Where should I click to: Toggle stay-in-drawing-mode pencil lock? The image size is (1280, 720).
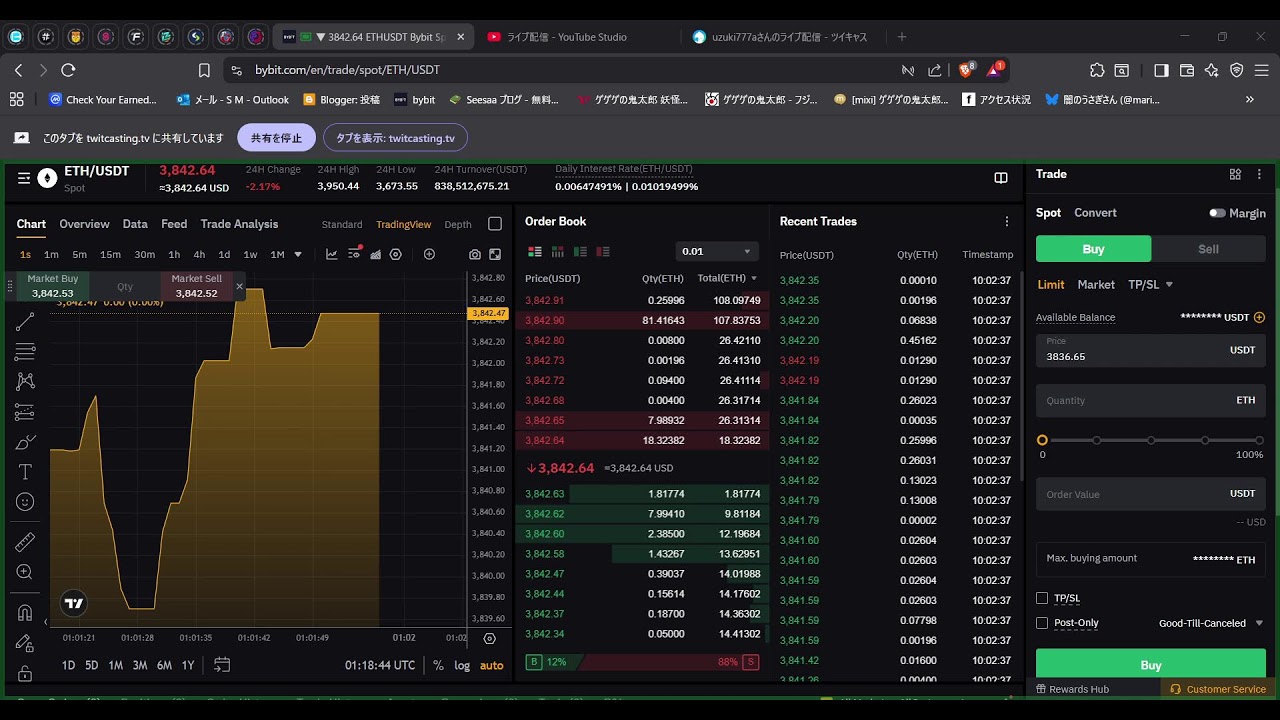click(x=25, y=642)
